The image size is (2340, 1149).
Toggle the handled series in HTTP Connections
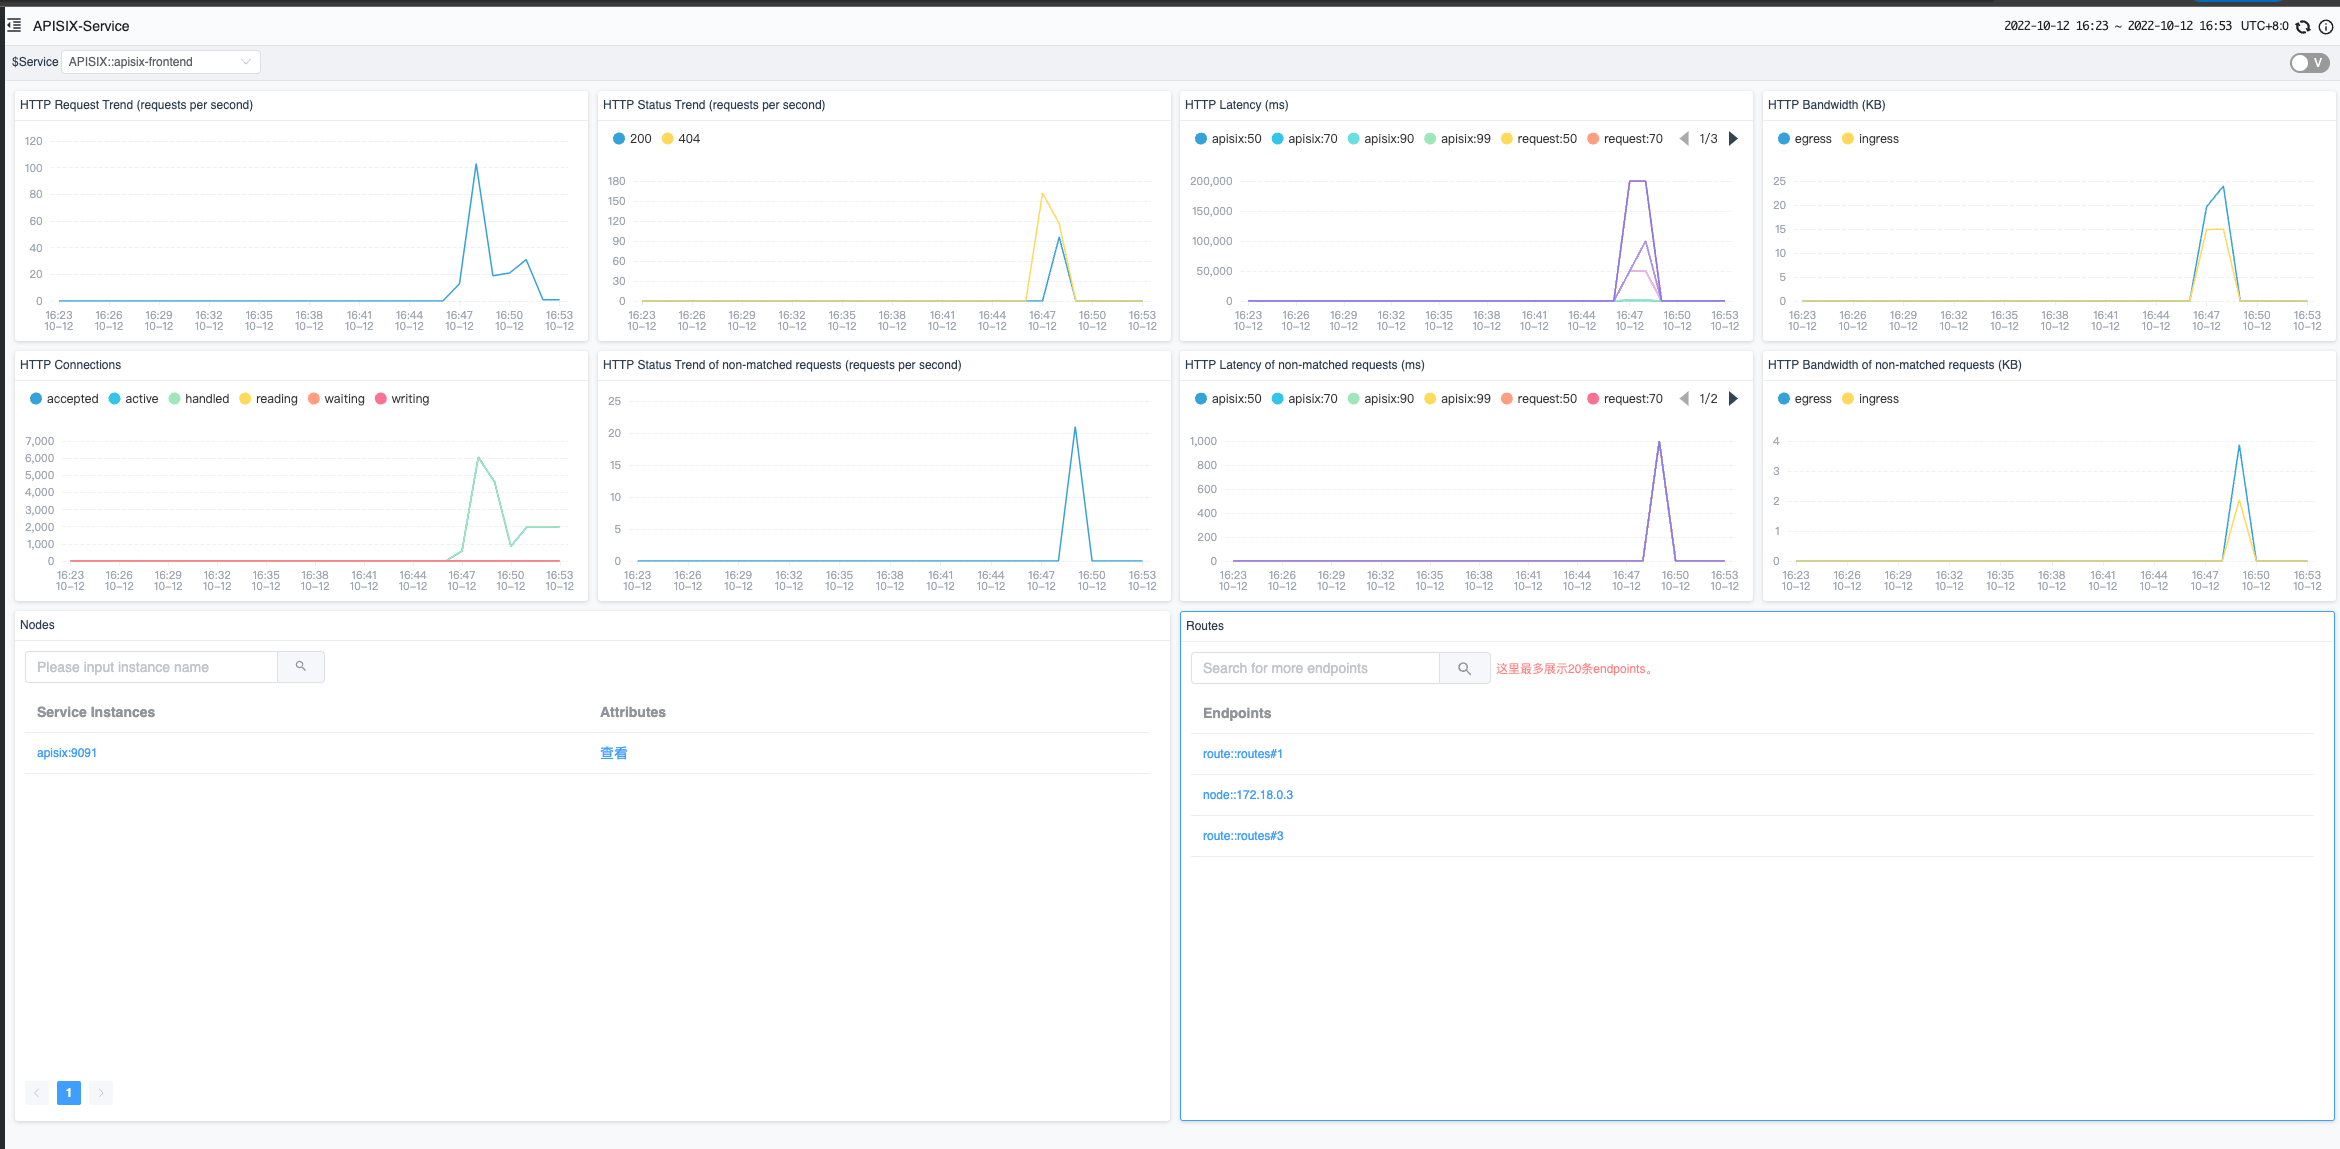click(199, 399)
